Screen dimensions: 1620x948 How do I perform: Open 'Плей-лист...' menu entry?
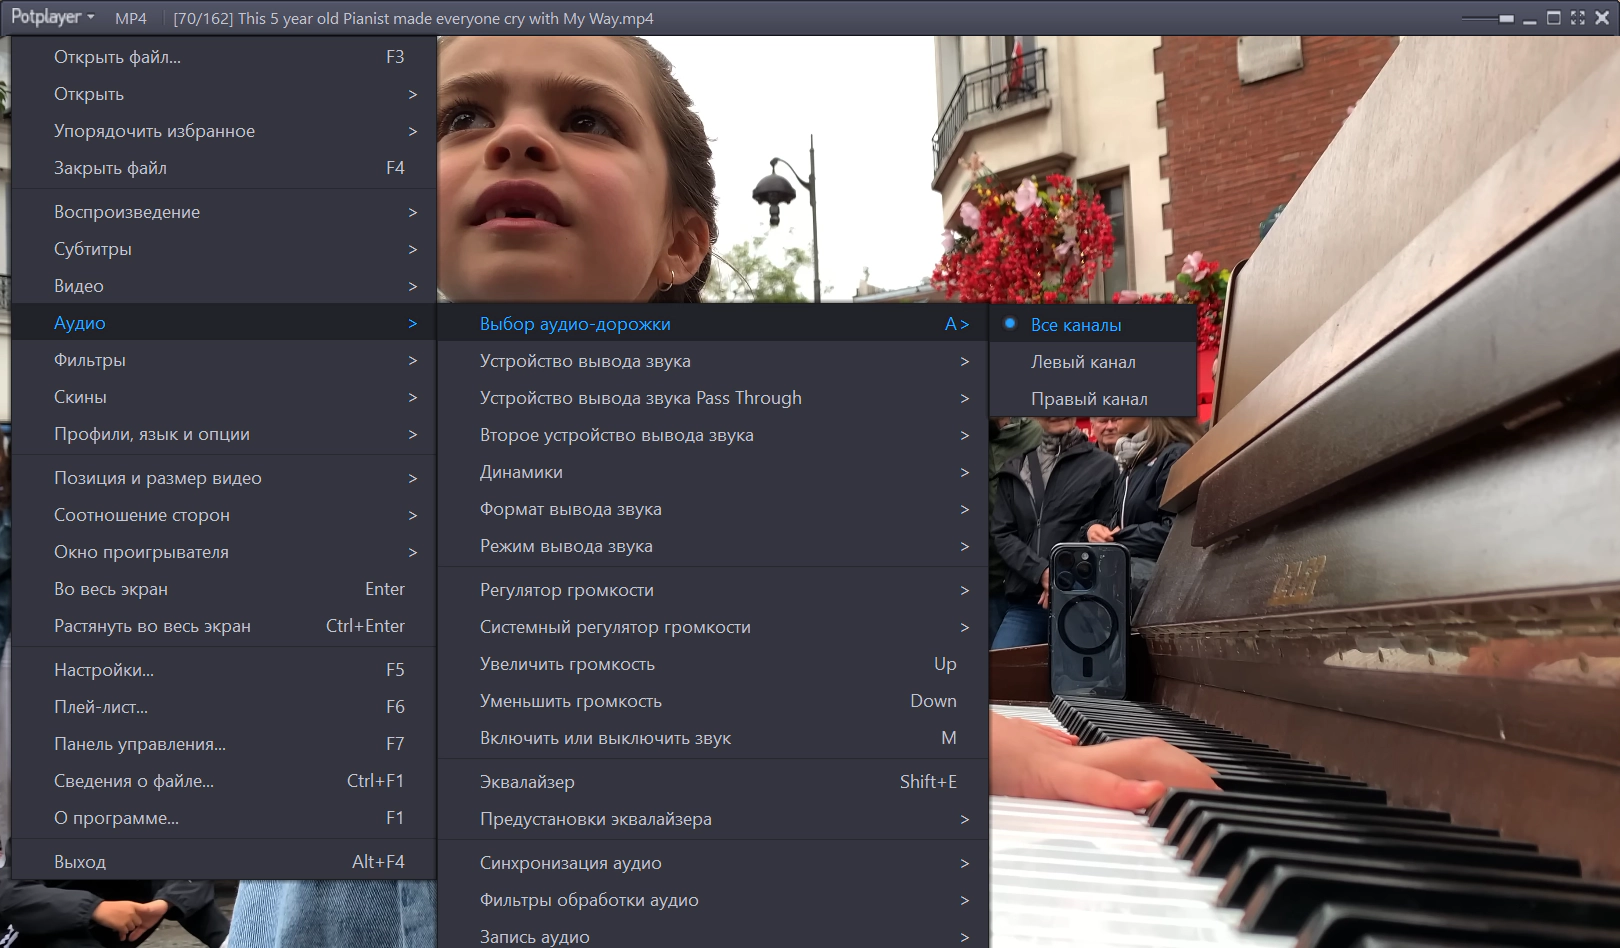tap(224, 707)
